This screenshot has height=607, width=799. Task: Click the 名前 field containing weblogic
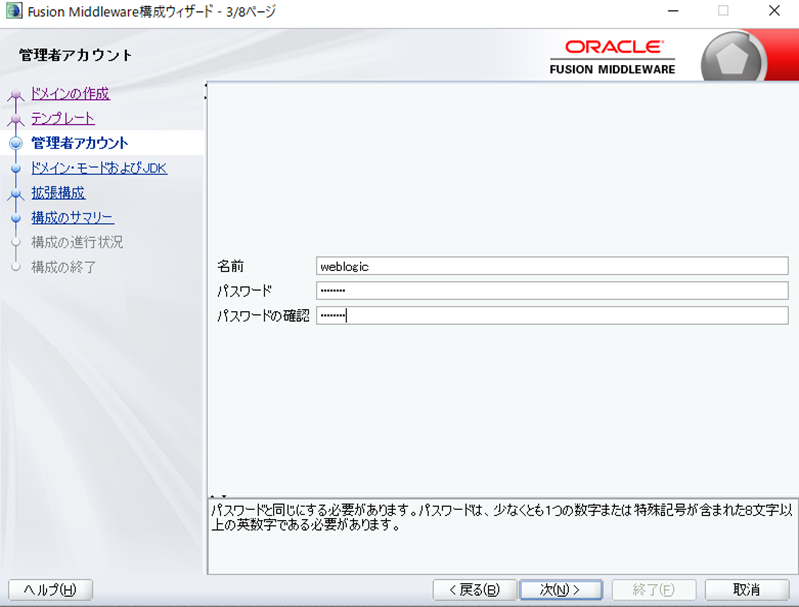551,266
